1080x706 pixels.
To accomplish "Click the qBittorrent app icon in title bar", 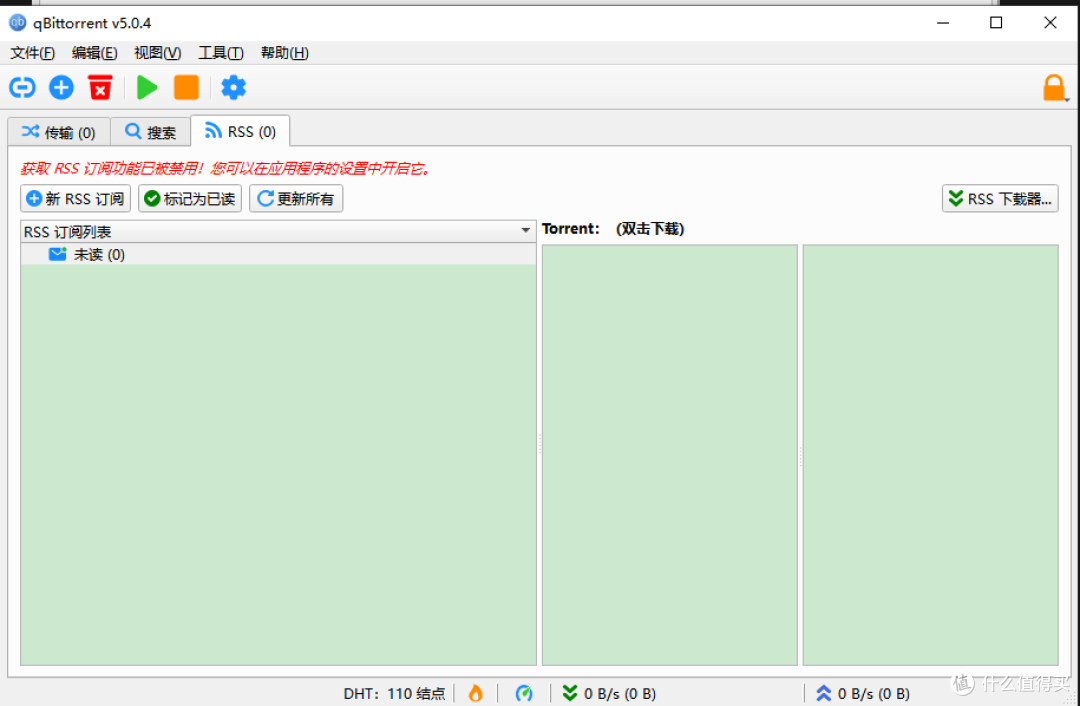I will (x=17, y=23).
